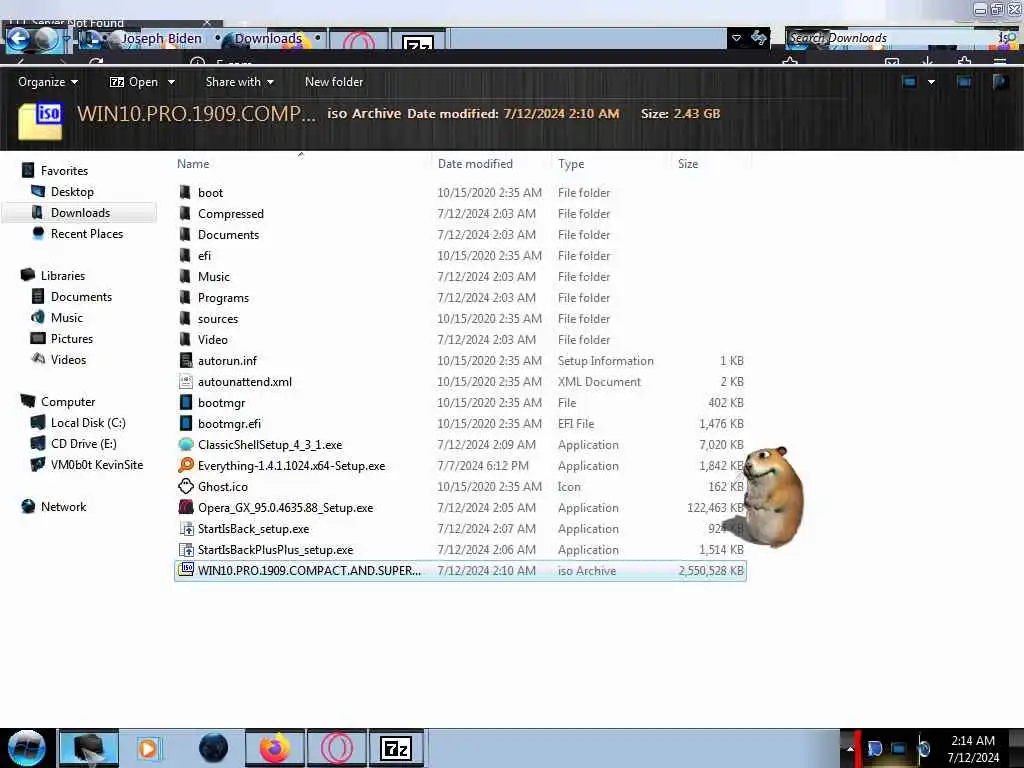The image size is (1024, 768).
Task: Expand the view options dropdown arrow
Action: [931, 82]
